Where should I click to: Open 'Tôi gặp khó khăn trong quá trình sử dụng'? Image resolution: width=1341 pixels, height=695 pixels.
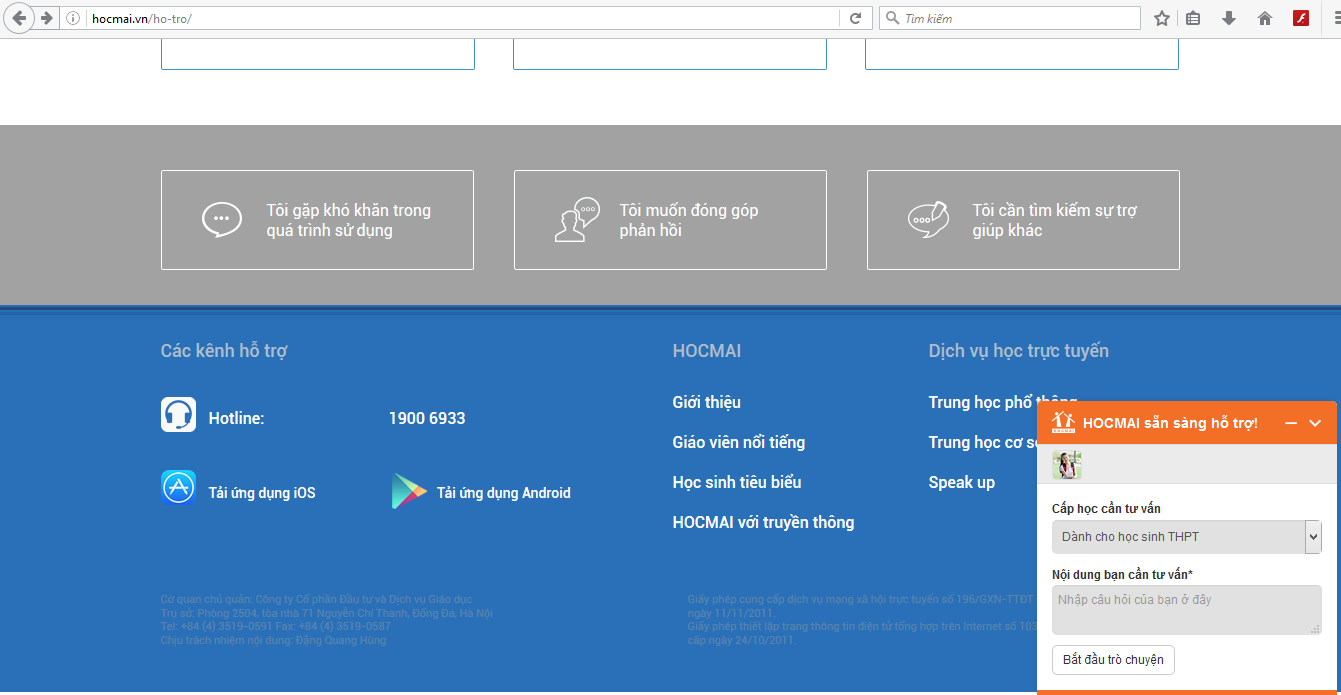[x=317, y=220]
